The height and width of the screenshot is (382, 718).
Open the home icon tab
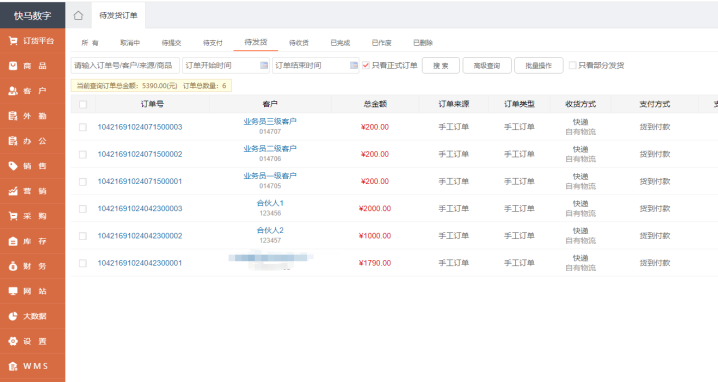(x=78, y=16)
